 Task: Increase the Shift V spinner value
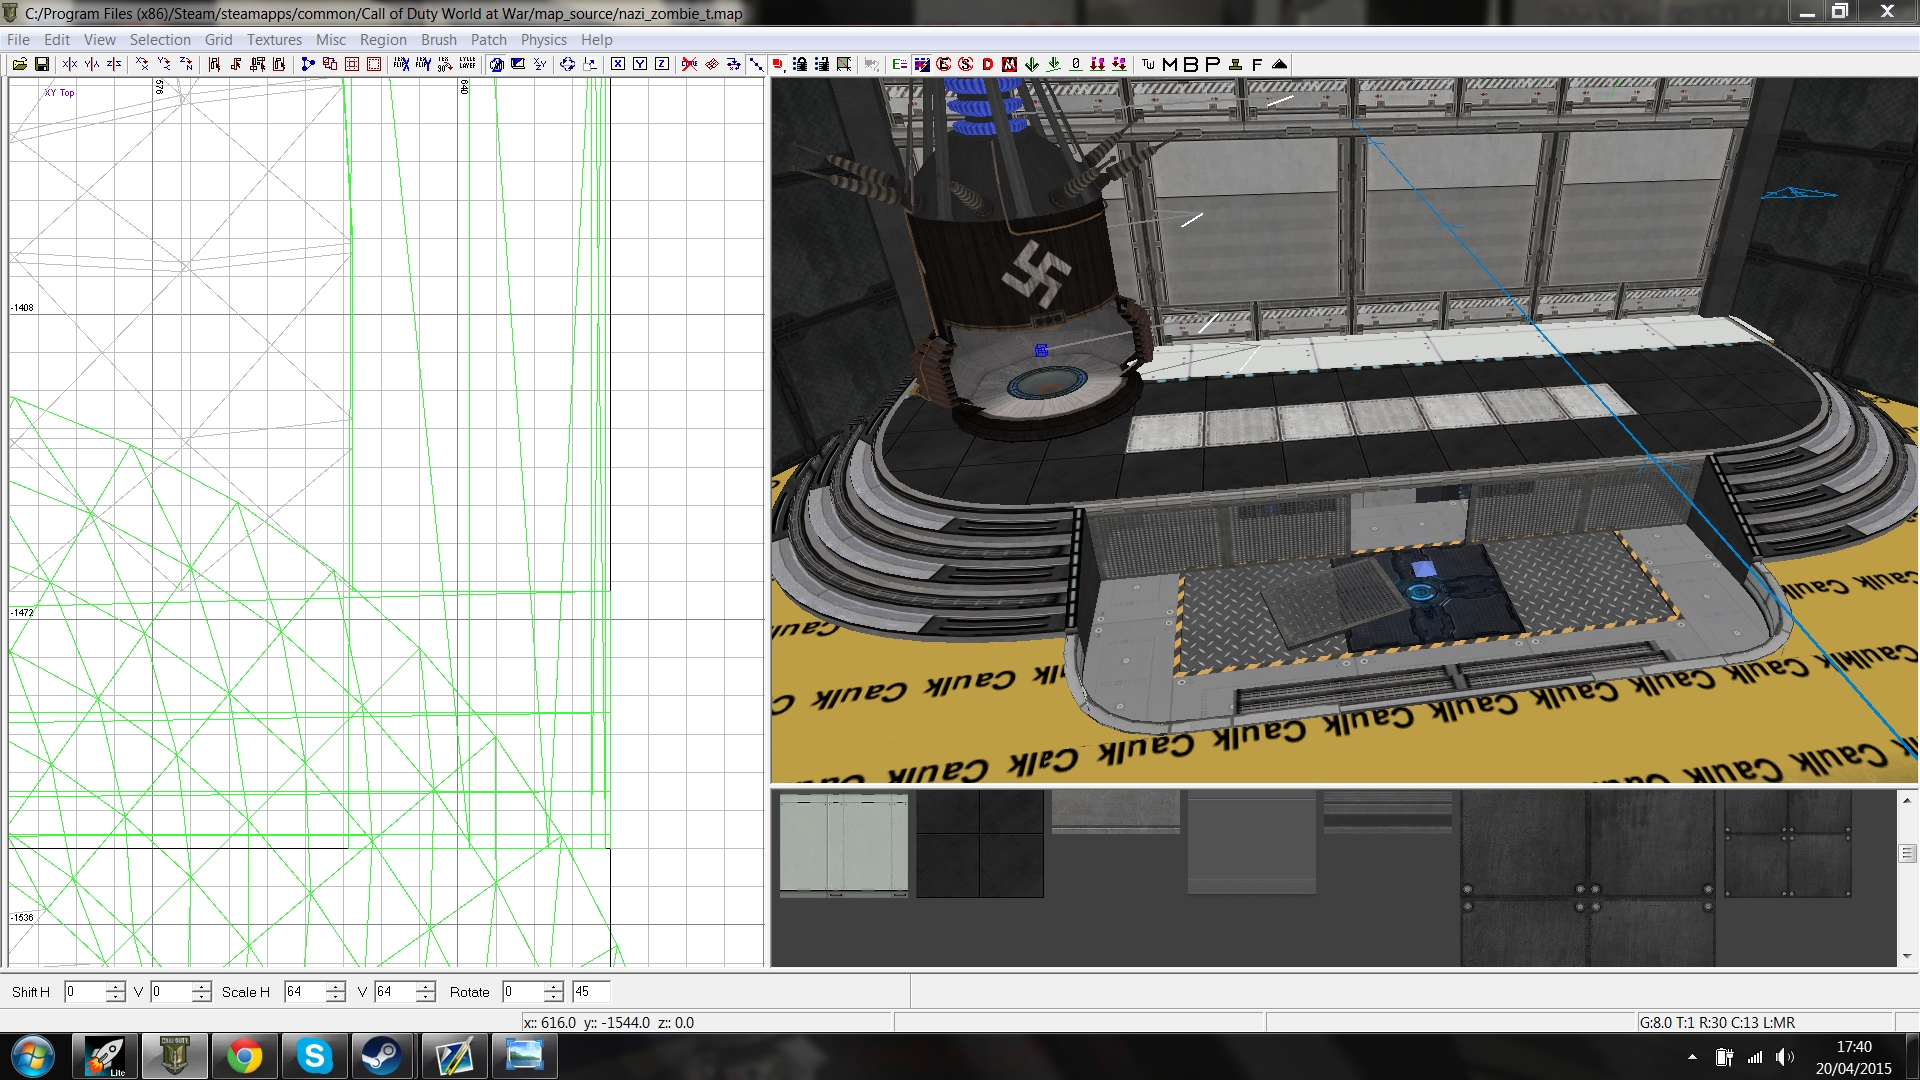click(202, 986)
